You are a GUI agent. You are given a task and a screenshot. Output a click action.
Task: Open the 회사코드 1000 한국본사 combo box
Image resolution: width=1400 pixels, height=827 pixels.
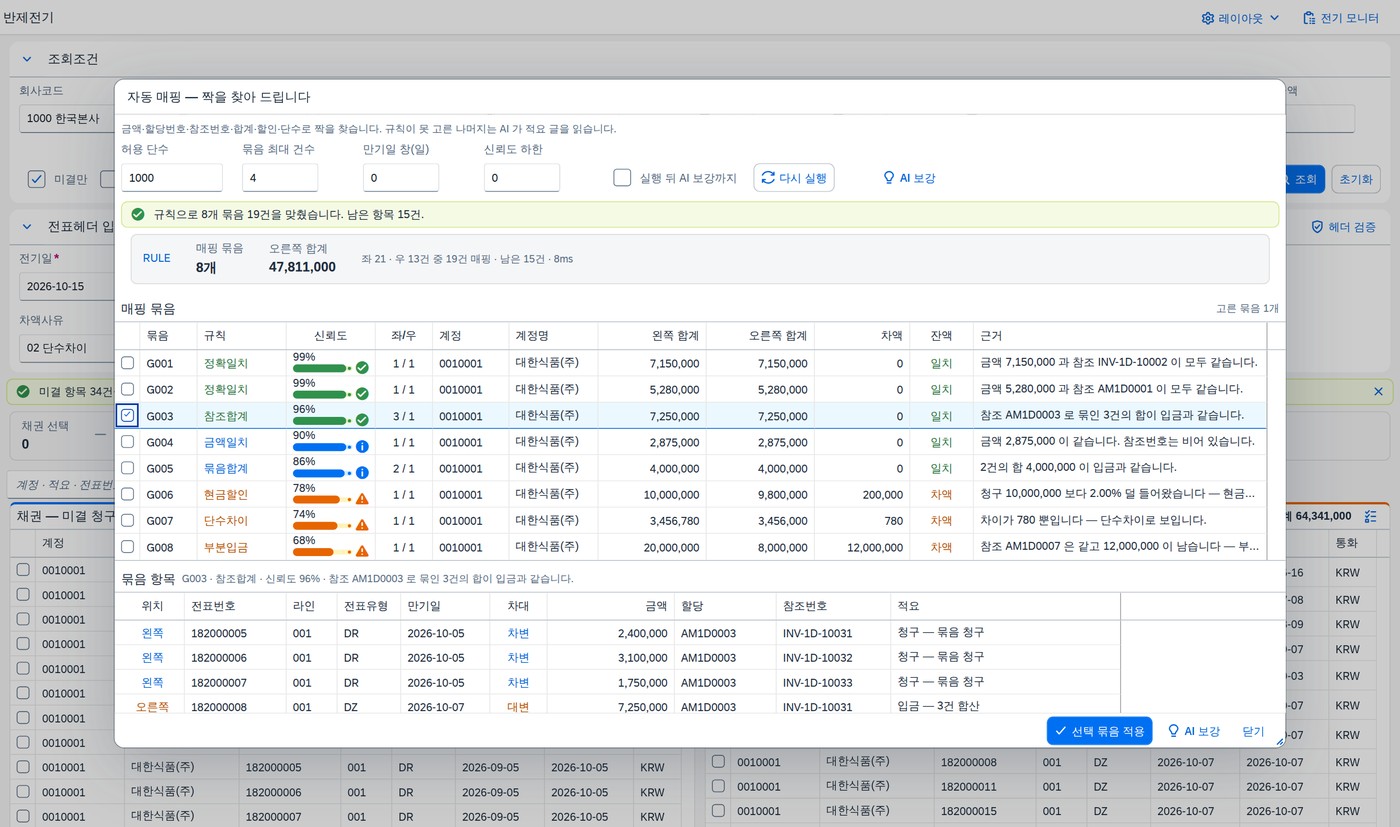[67, 118]
